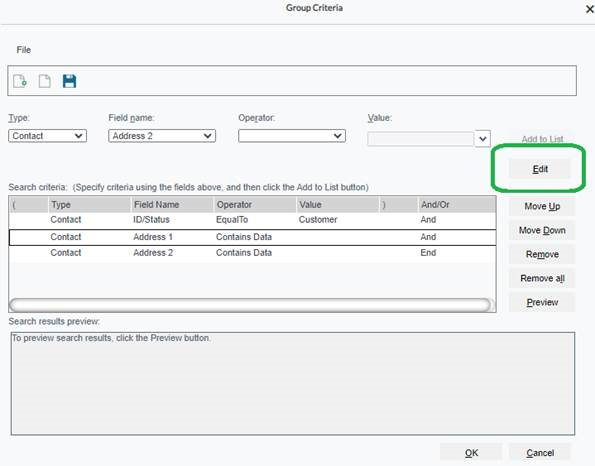Select the ID/Status field name cell
Screen dimensions: 595x466
pos(151,220)
